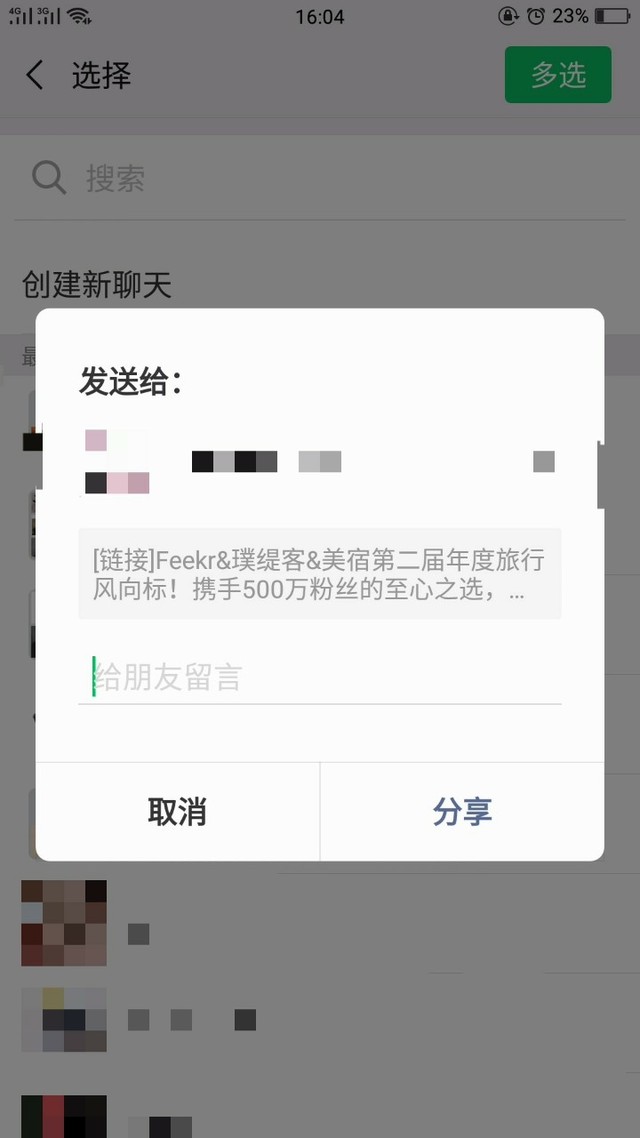This screenshot has height=1138, width=640.
Task: Tap 取消 to cancel sharing
Action: coord(177,811)
